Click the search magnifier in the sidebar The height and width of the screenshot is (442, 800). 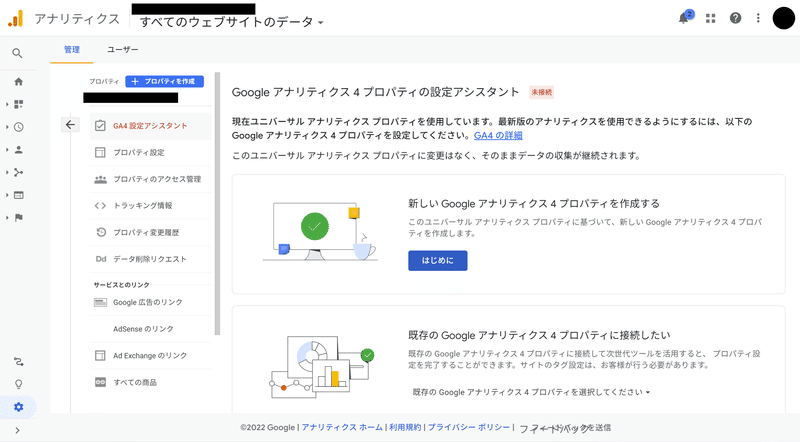pos(17,53)
